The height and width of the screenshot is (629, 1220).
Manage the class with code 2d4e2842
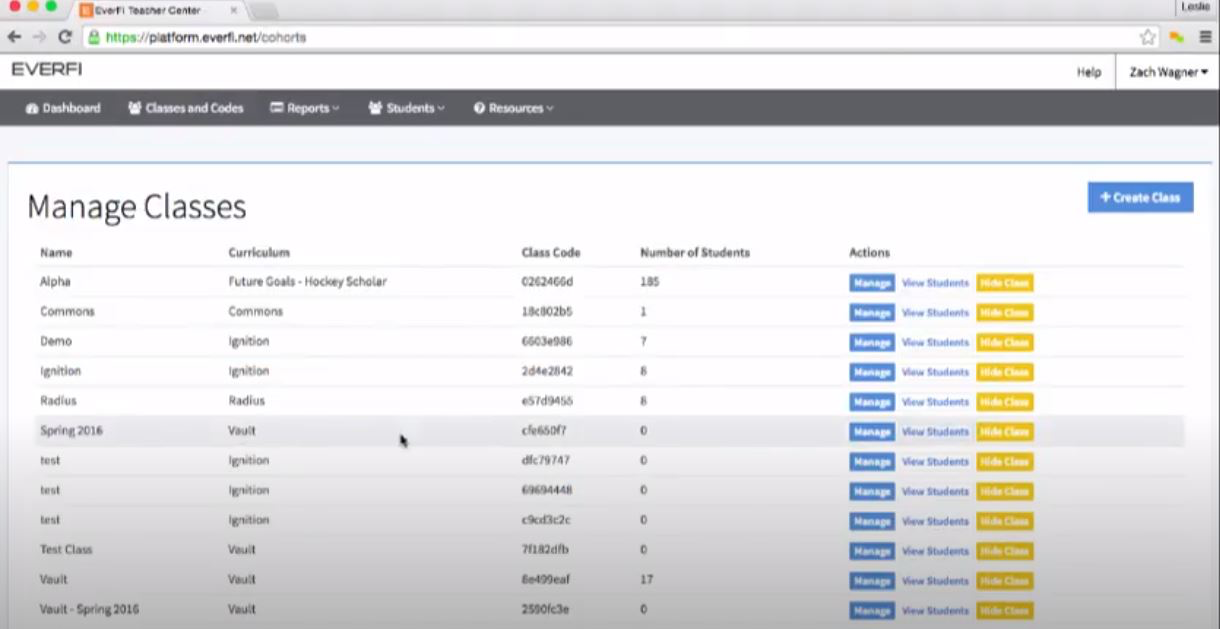pos(872,372)
